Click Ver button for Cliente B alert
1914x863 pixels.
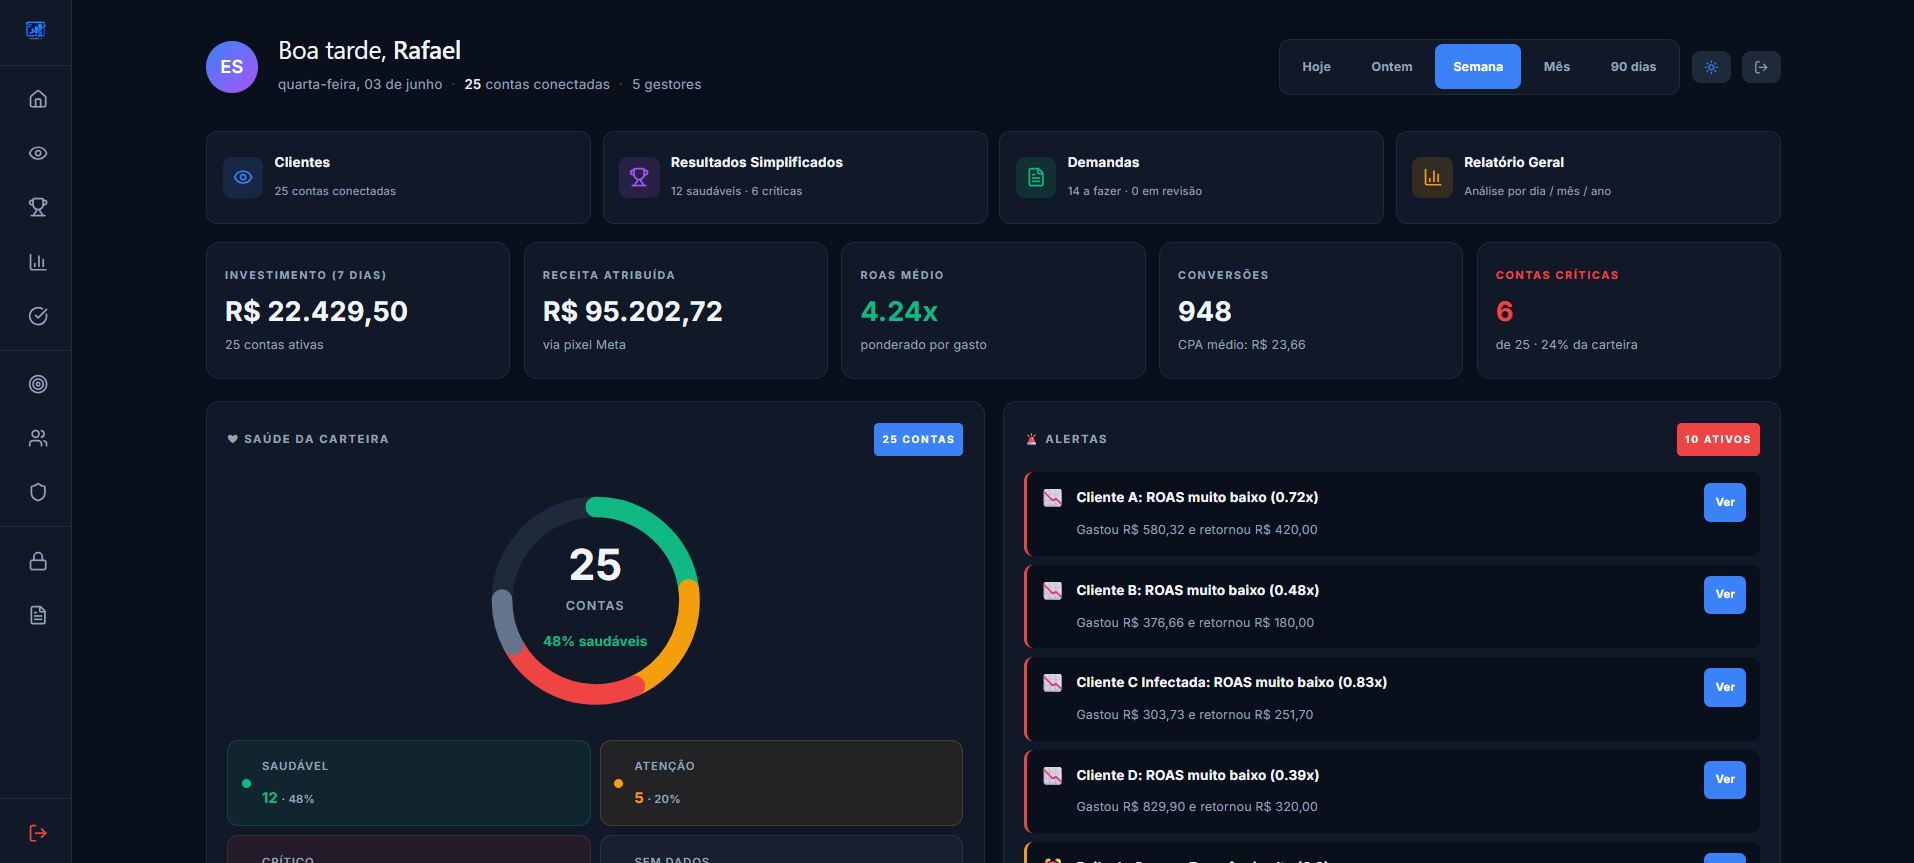tap(1725, 595)
